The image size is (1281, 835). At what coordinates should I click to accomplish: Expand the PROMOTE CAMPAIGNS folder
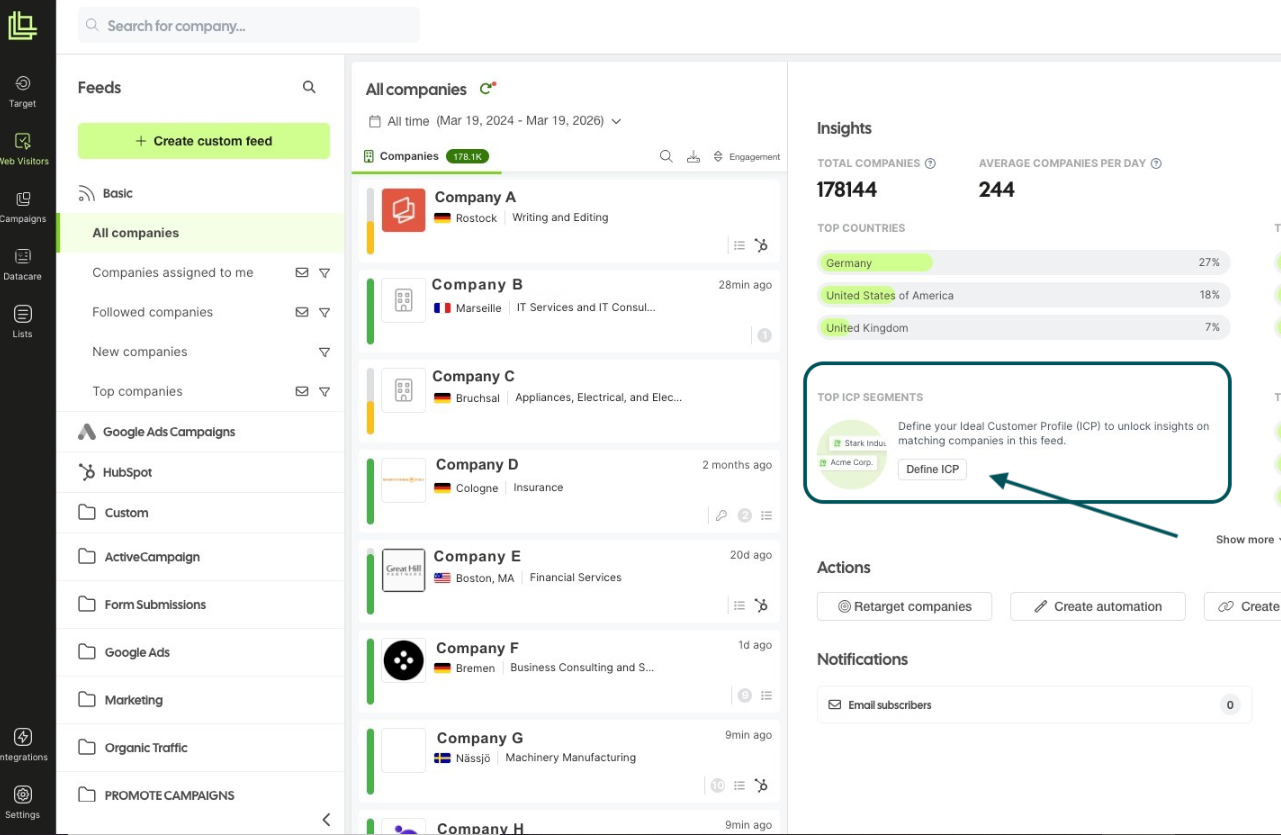[200, 796]
